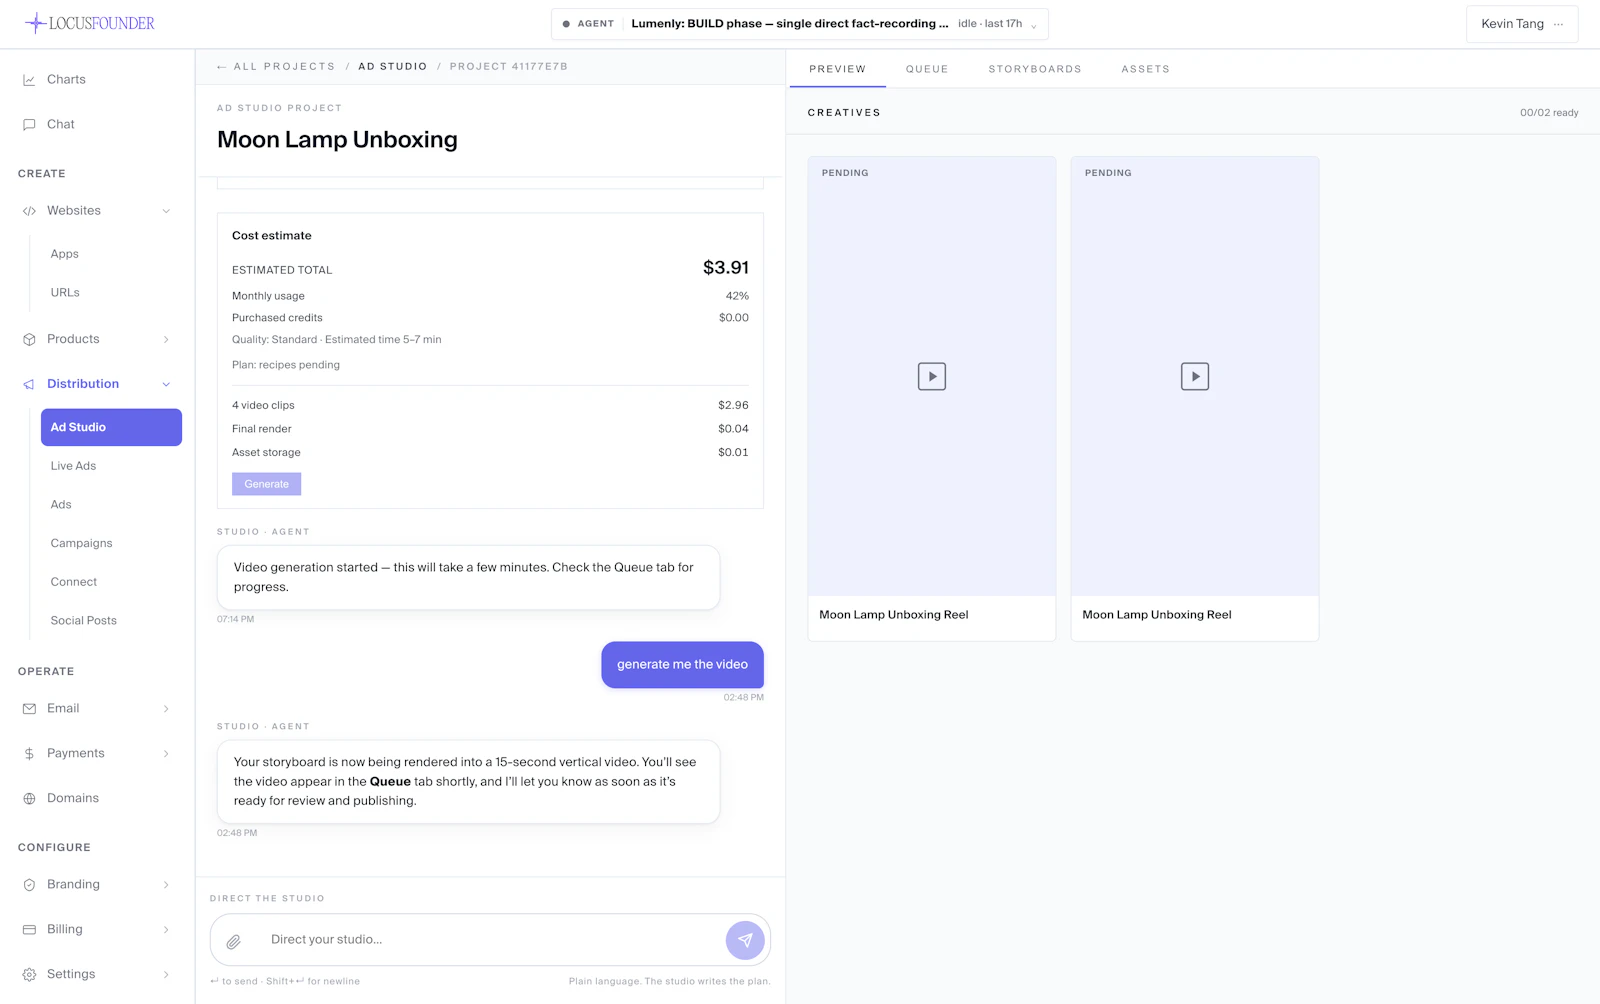
Task: Click the Billing card icon
Action: (x=29, y=930)
